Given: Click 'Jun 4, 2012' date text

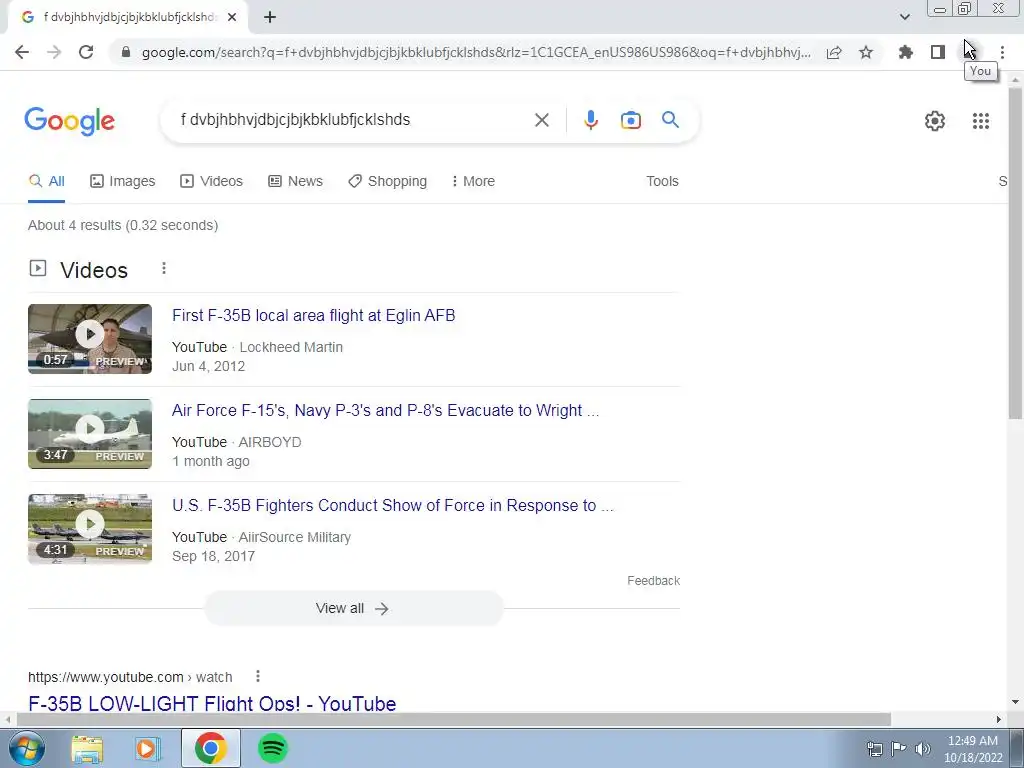Looking at the screenshot, I should [x=208, y=366].
